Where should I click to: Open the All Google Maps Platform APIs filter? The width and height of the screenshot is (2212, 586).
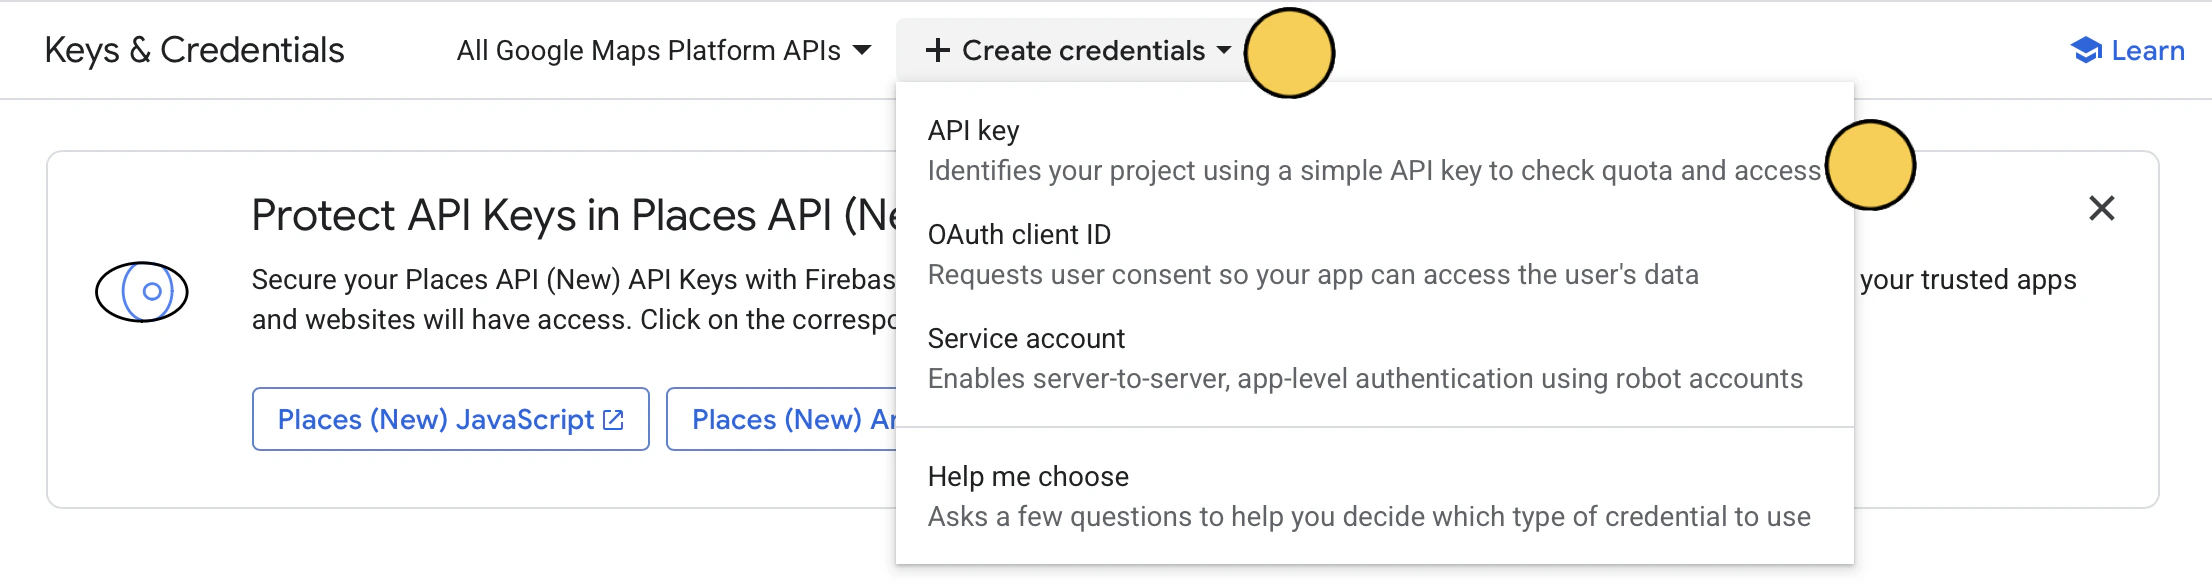coord(649,50)
